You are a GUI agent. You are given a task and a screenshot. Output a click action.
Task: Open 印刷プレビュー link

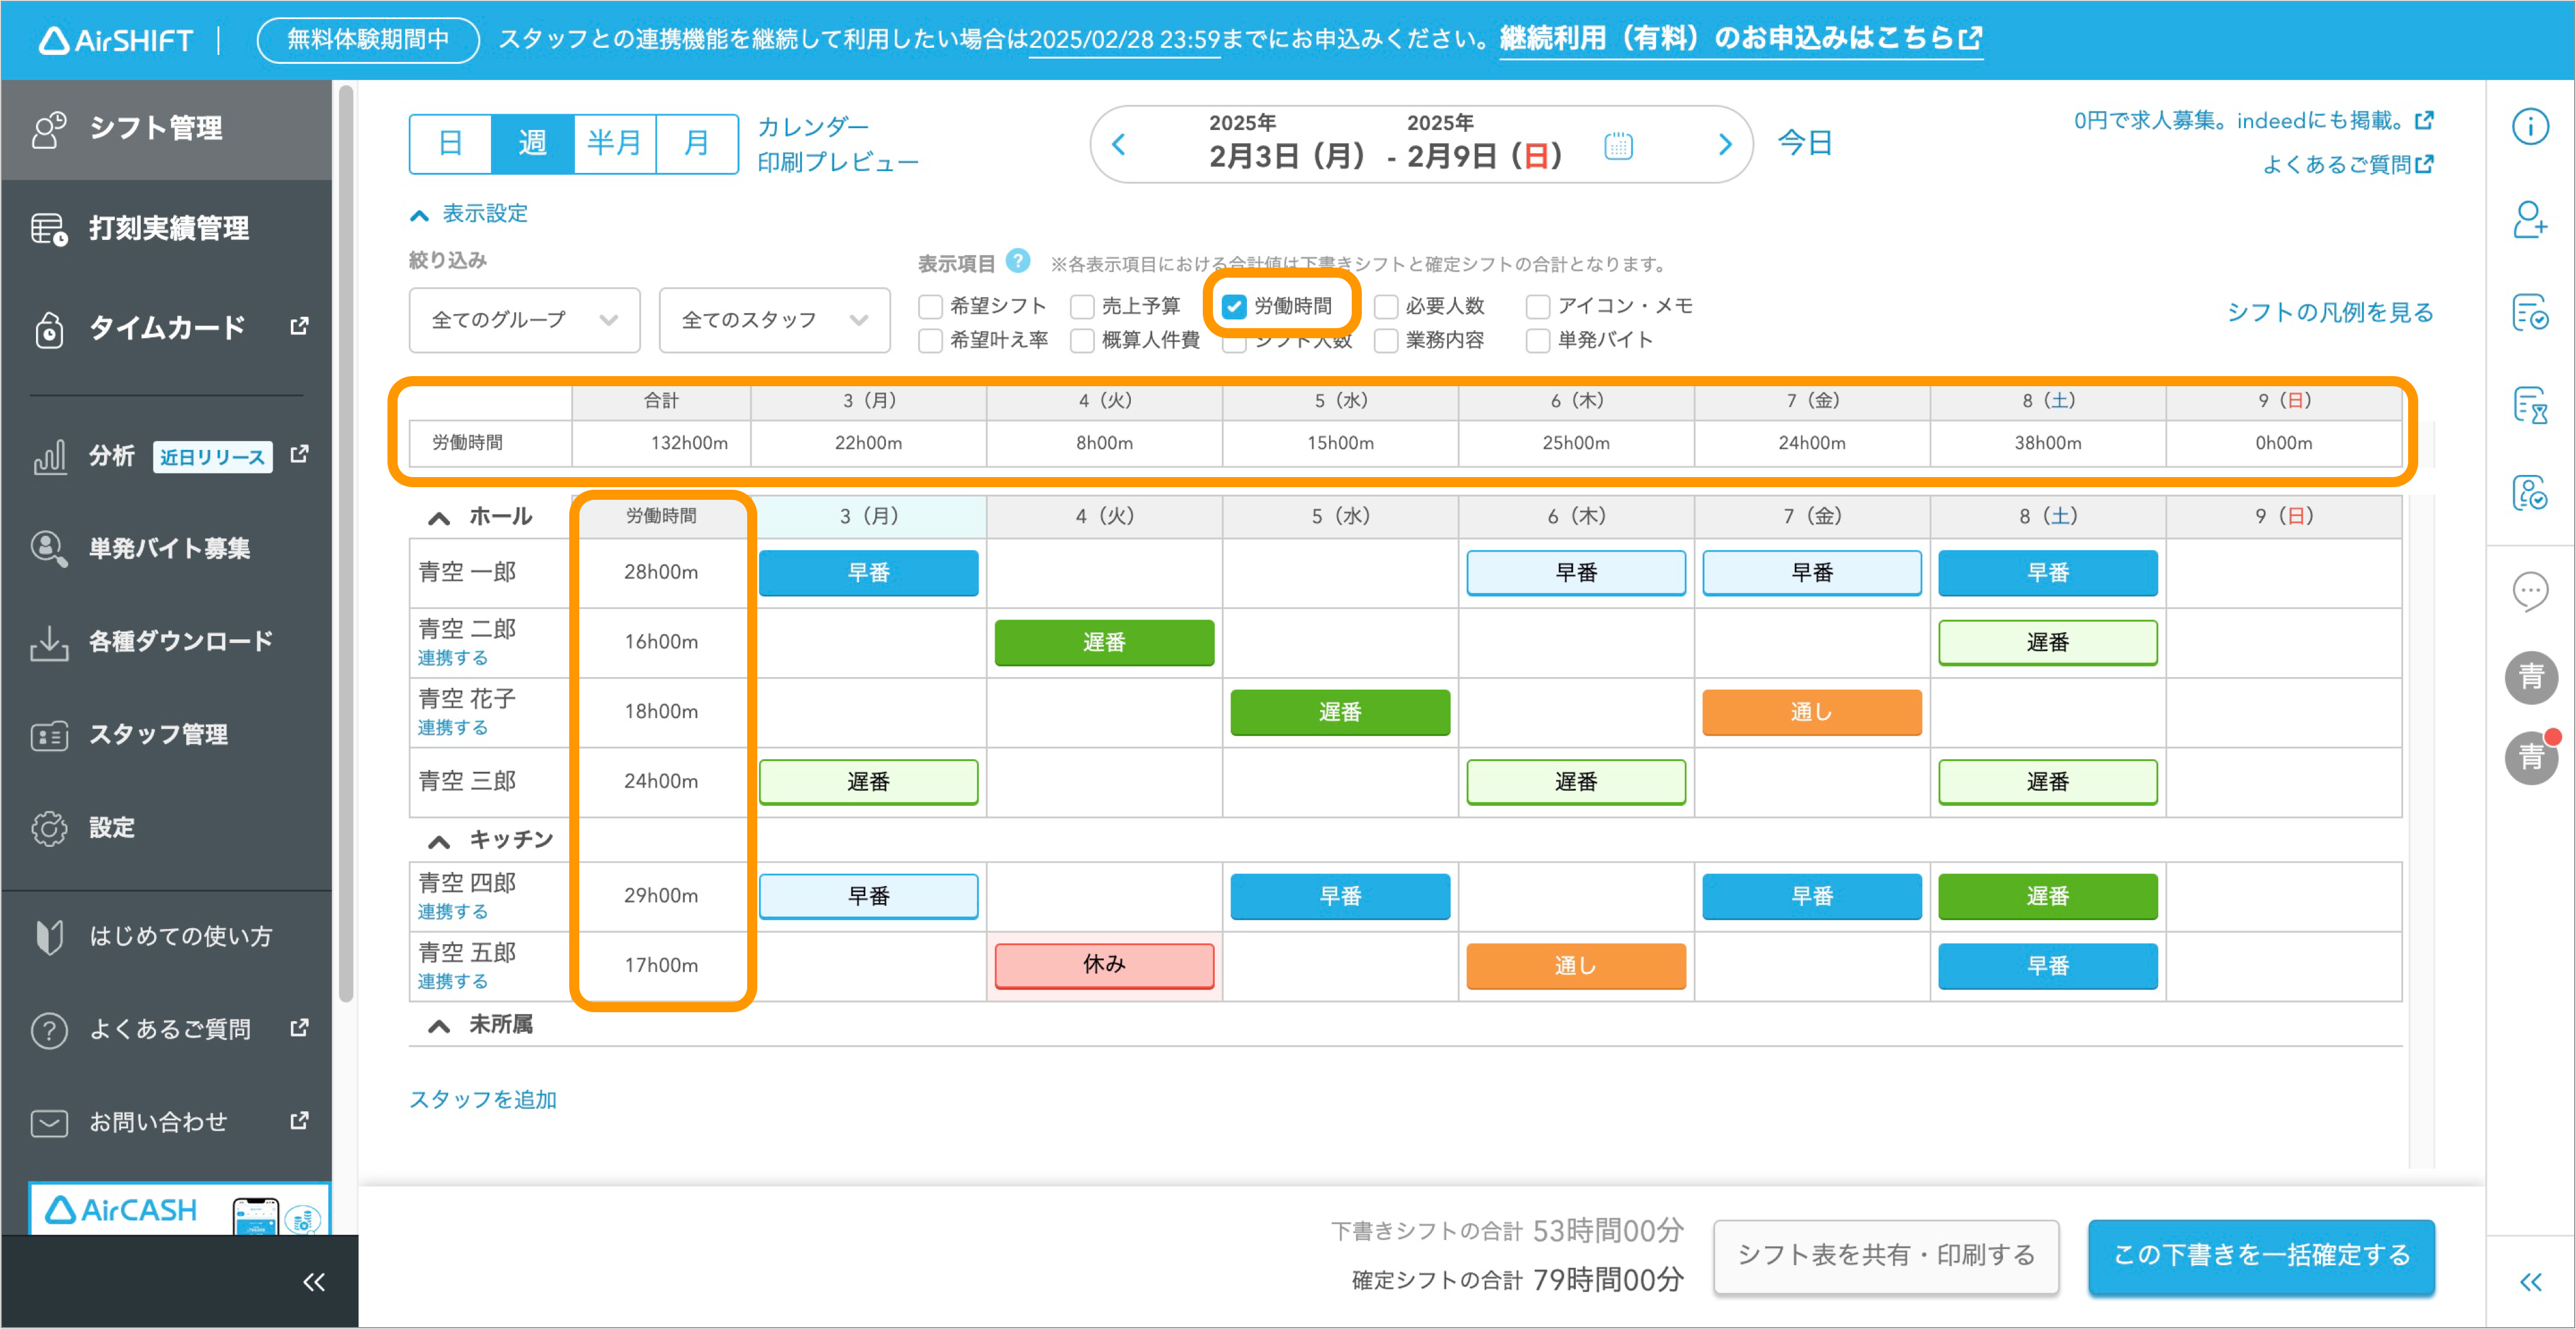(x=837, y=163)
